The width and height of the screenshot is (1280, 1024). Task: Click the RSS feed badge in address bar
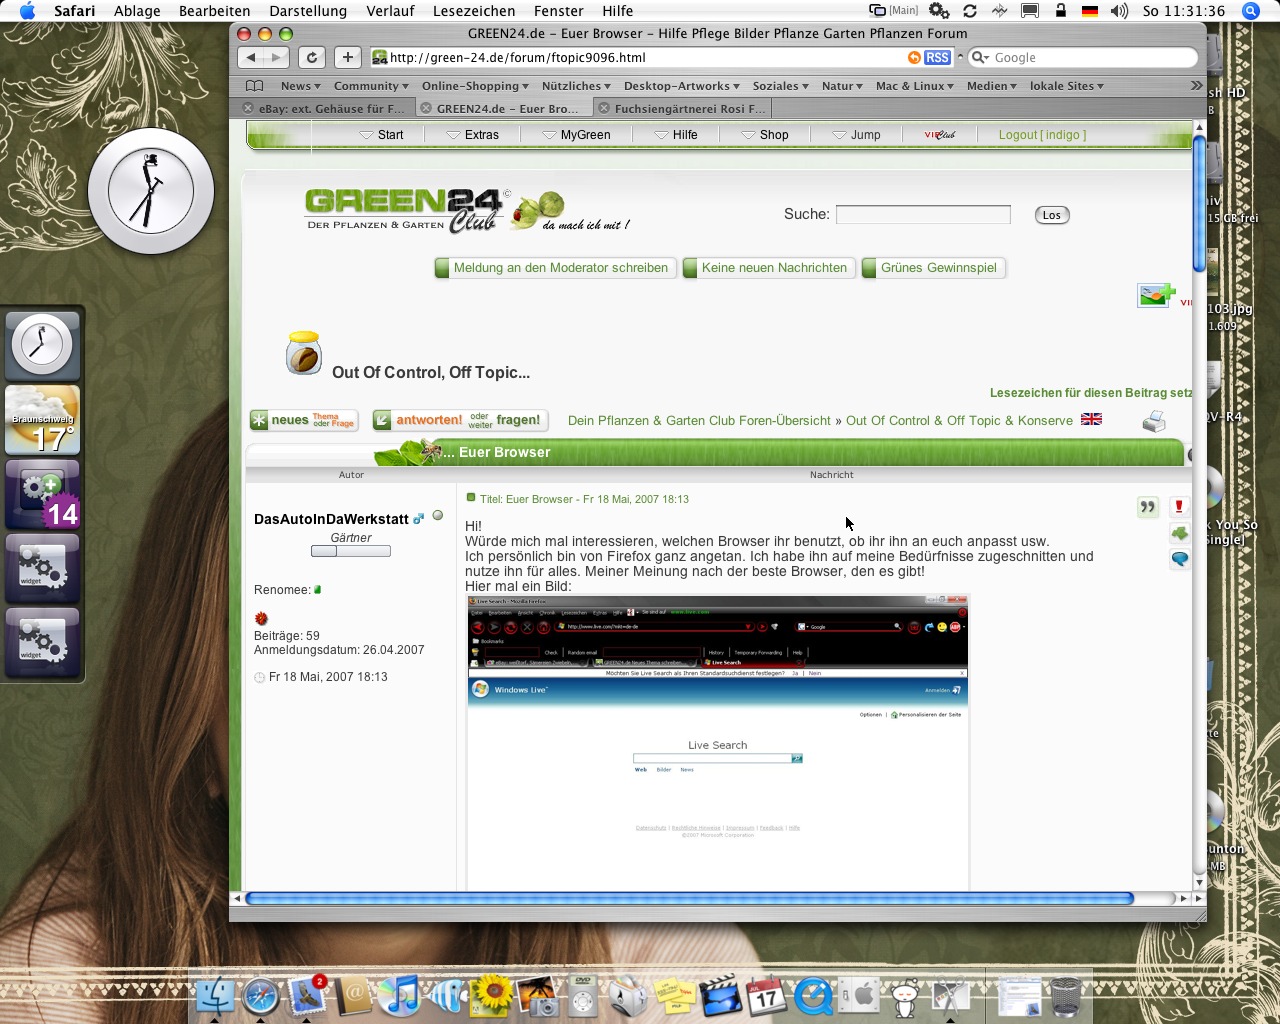[x=937, y=58]
